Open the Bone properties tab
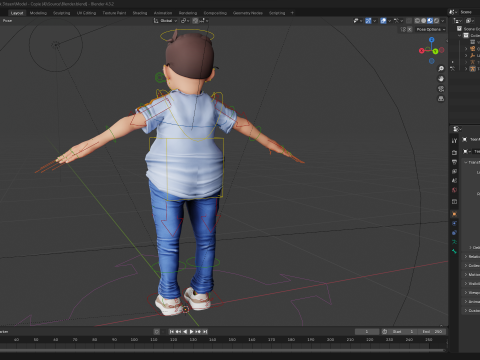 point(454,251)
